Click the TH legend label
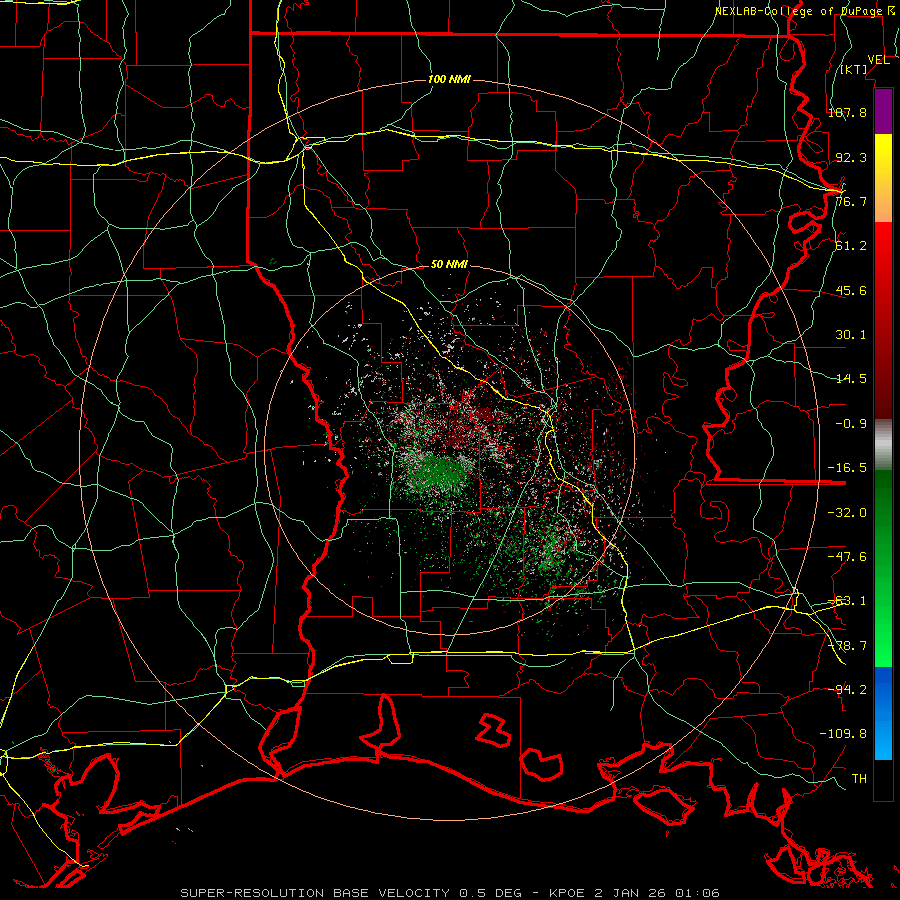The image size is (900, 900). click(x=859, y=779)
